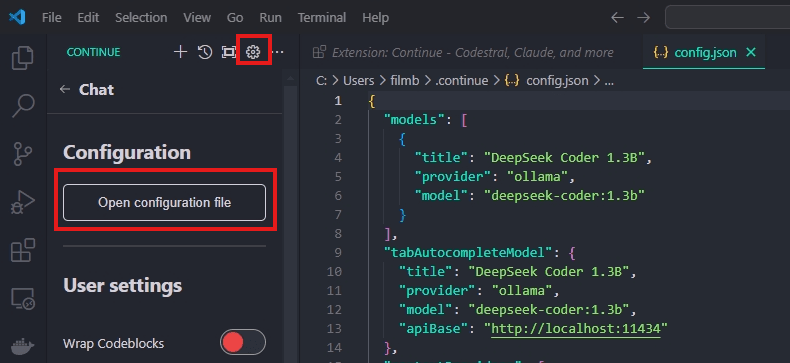Open Run and Debug view

[x=23, y=203]
